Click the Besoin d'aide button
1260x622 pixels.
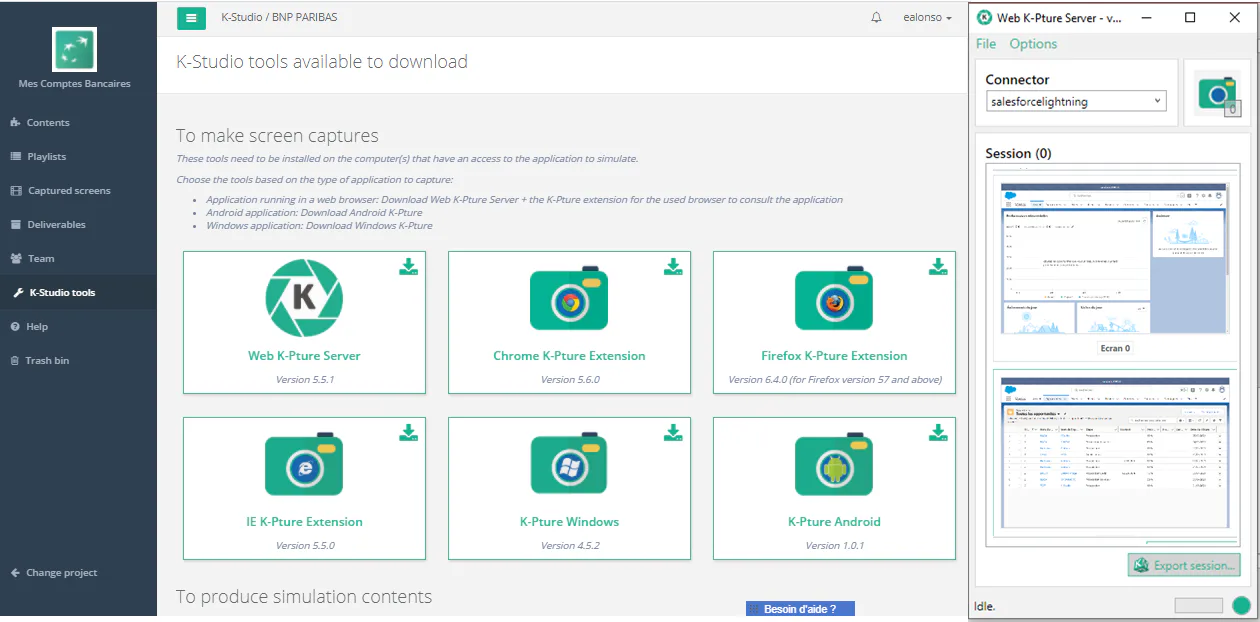[x=799, y=608]
